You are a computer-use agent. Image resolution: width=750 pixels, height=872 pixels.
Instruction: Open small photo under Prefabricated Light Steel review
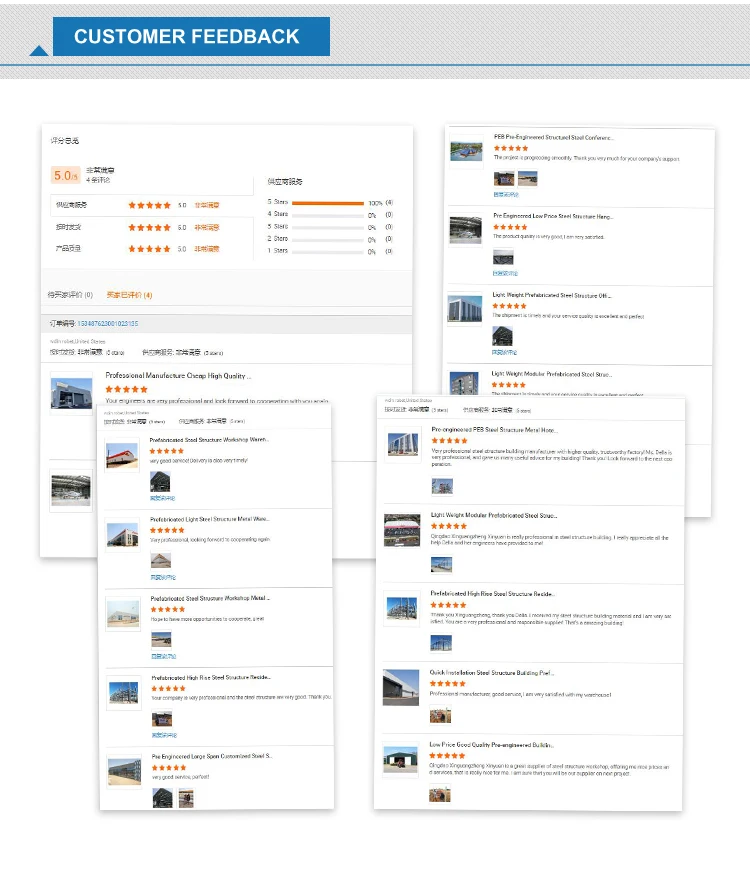tap(160, 562)
